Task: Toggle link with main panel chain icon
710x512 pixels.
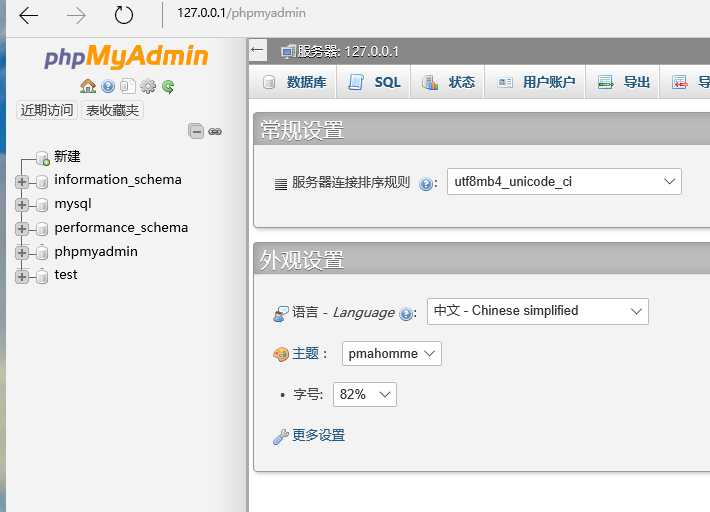Action: [215, 132]
